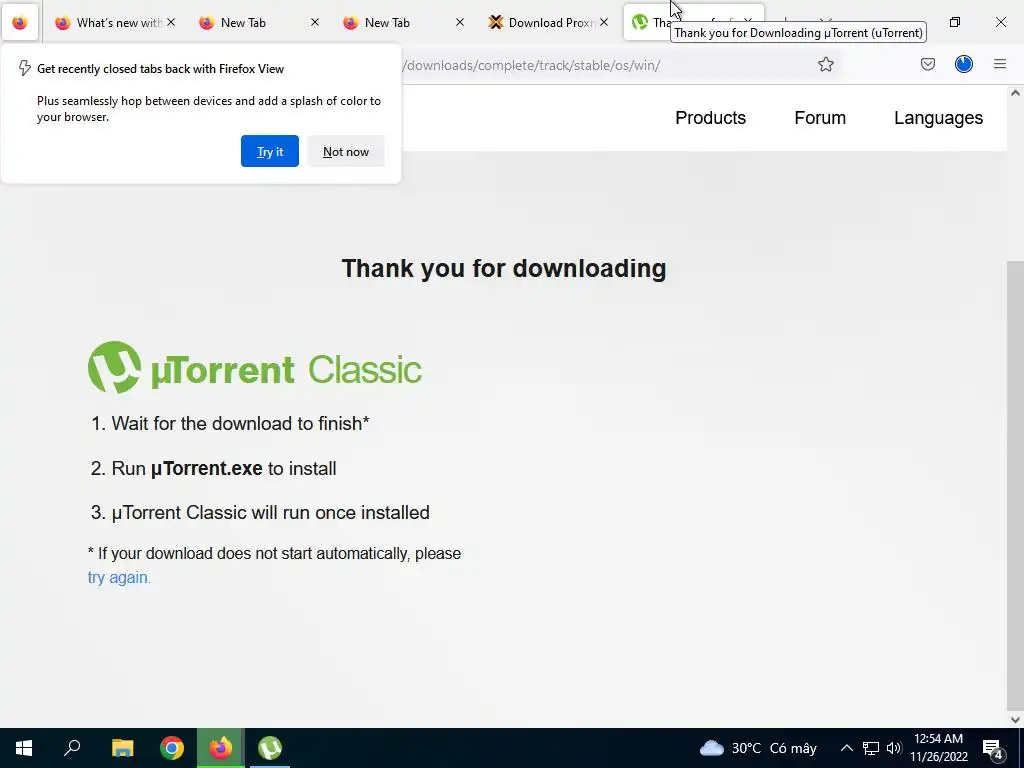This screenshot has width=1024, height=768.
Task: Click the Try it button
Action: tap(270, 151)
